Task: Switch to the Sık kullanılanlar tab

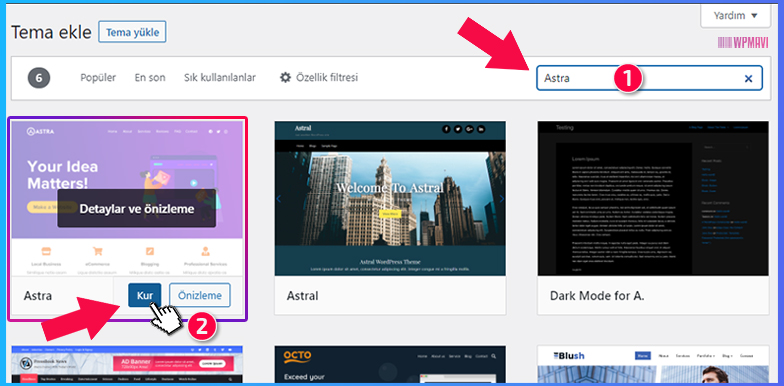Action: point(220,78)
